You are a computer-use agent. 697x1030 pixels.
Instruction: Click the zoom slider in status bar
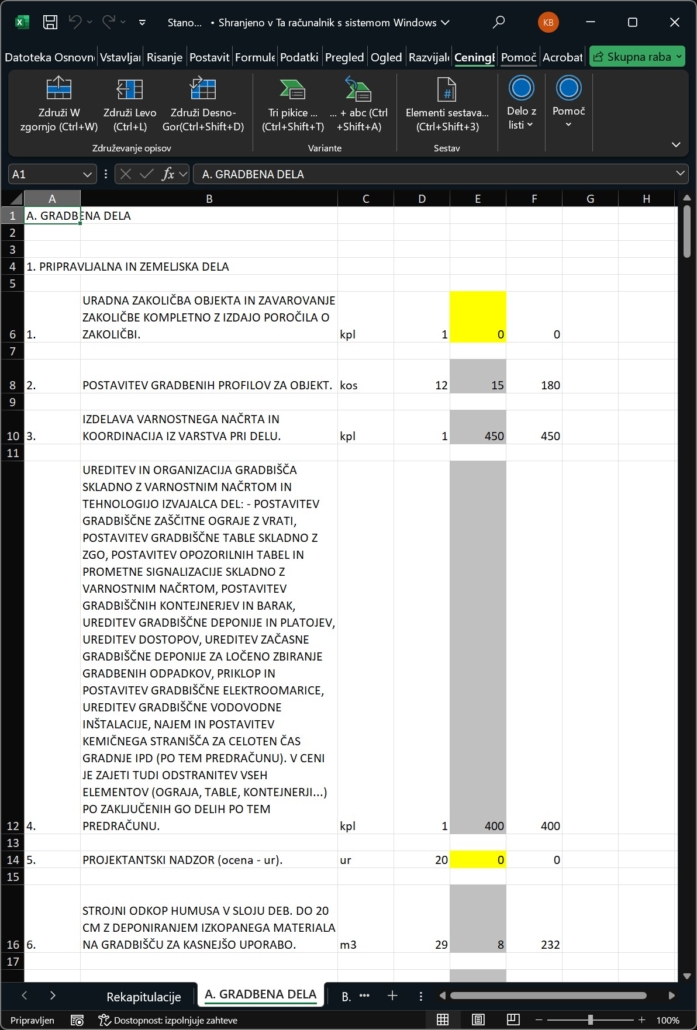coord(590,1020)
